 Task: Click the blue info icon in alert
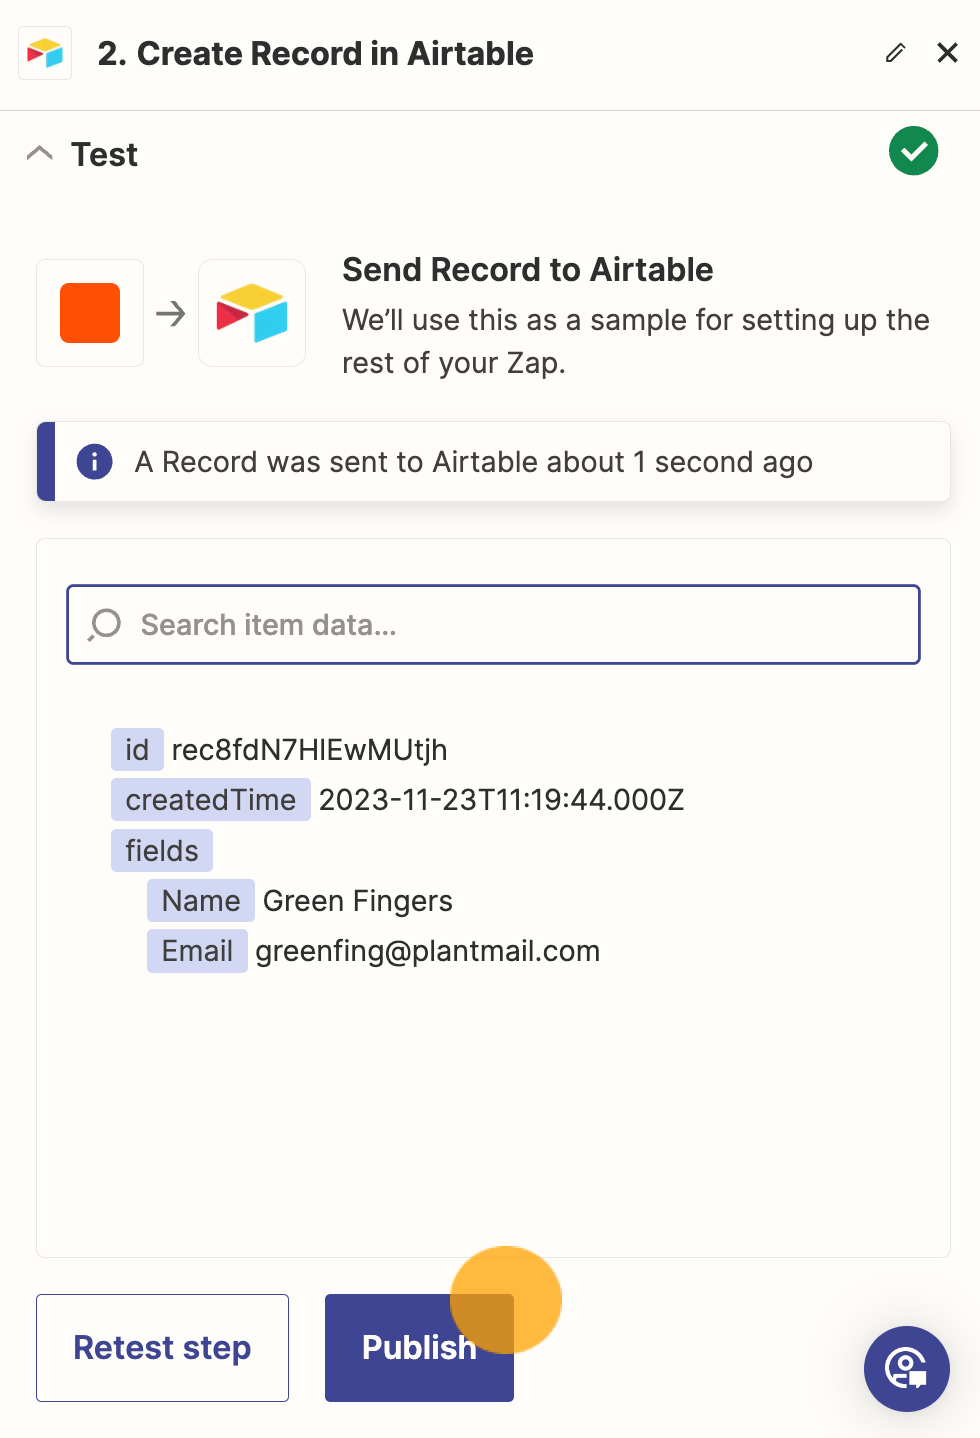[95, 461]
